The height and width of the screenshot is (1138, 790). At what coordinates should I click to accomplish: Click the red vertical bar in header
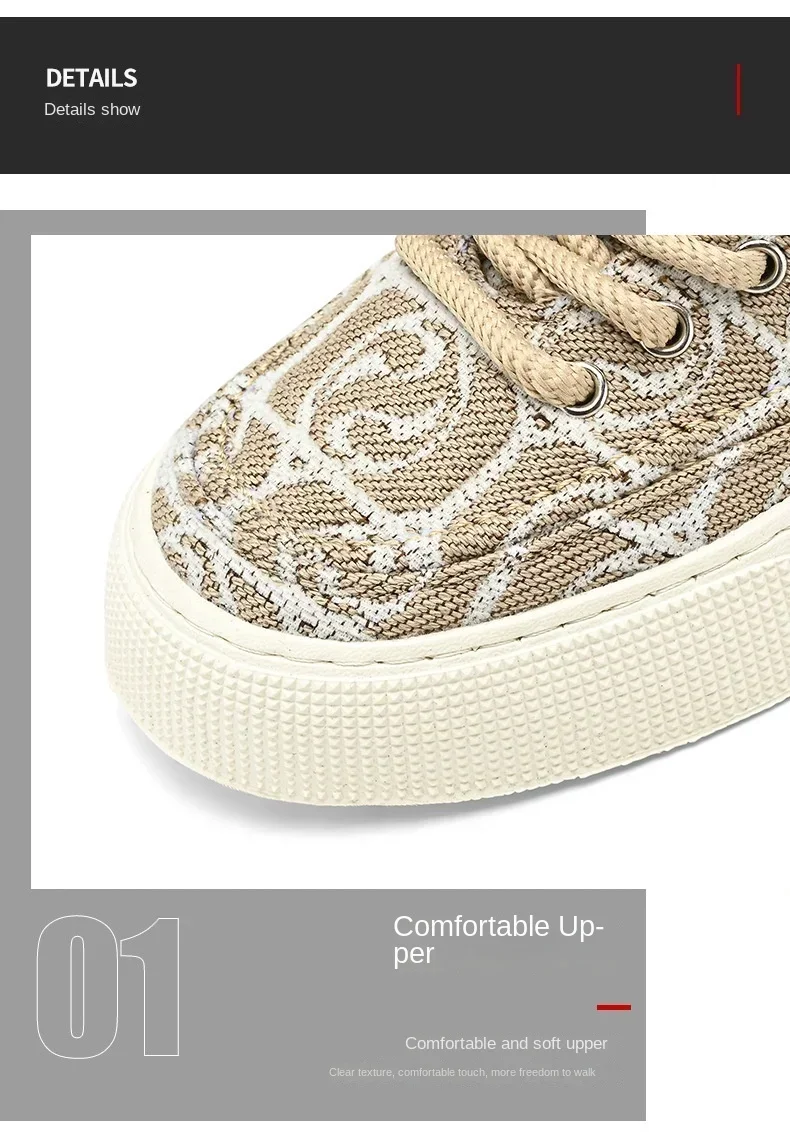tap(738, 89)
